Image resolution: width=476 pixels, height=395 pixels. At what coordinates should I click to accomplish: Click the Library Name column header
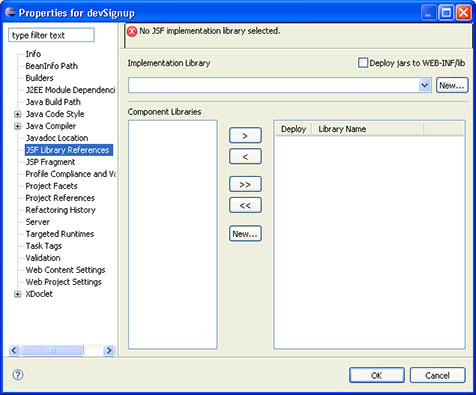point(367,129)
